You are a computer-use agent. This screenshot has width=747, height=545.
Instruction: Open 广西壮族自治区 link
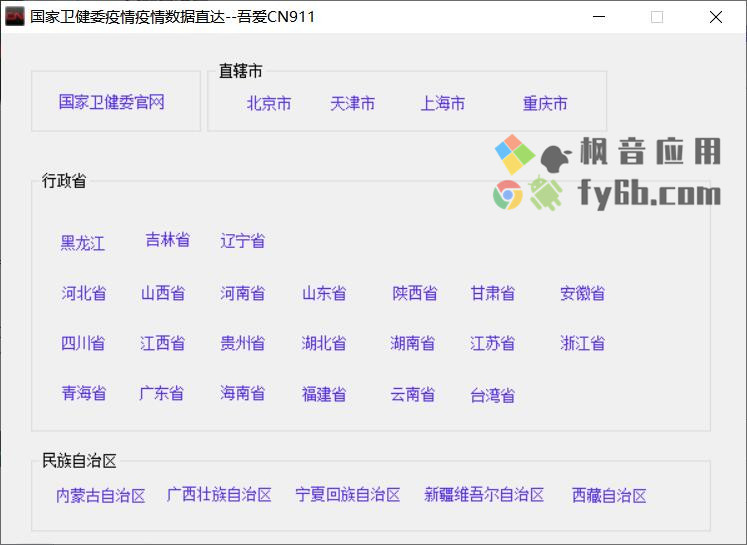coord(219,495)
